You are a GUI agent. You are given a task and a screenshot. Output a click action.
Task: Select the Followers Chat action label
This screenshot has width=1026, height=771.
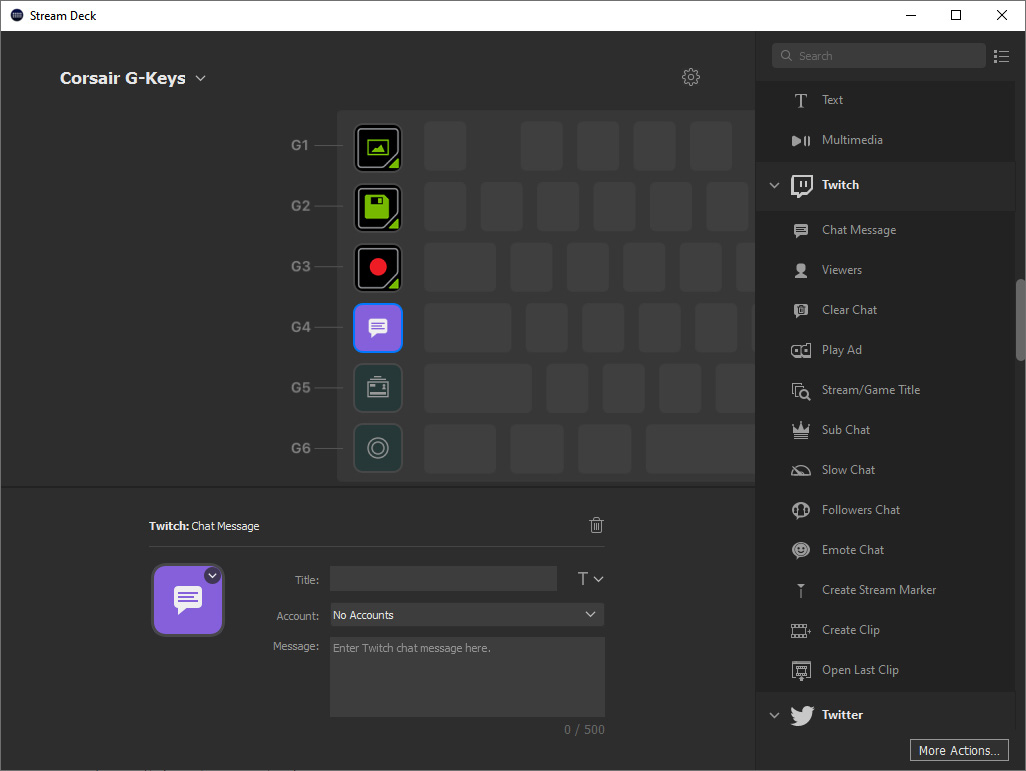click(x=860, y=509)
